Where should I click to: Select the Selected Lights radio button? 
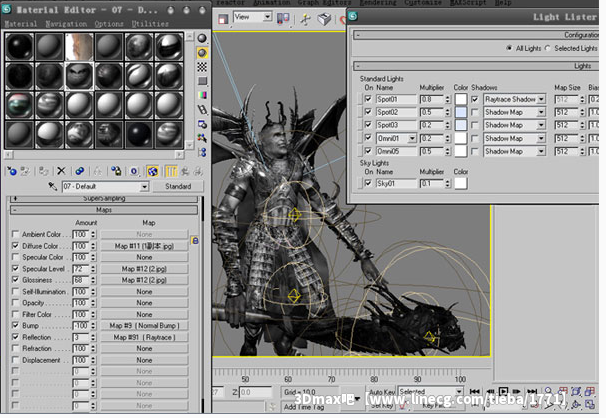click(549, 47)
